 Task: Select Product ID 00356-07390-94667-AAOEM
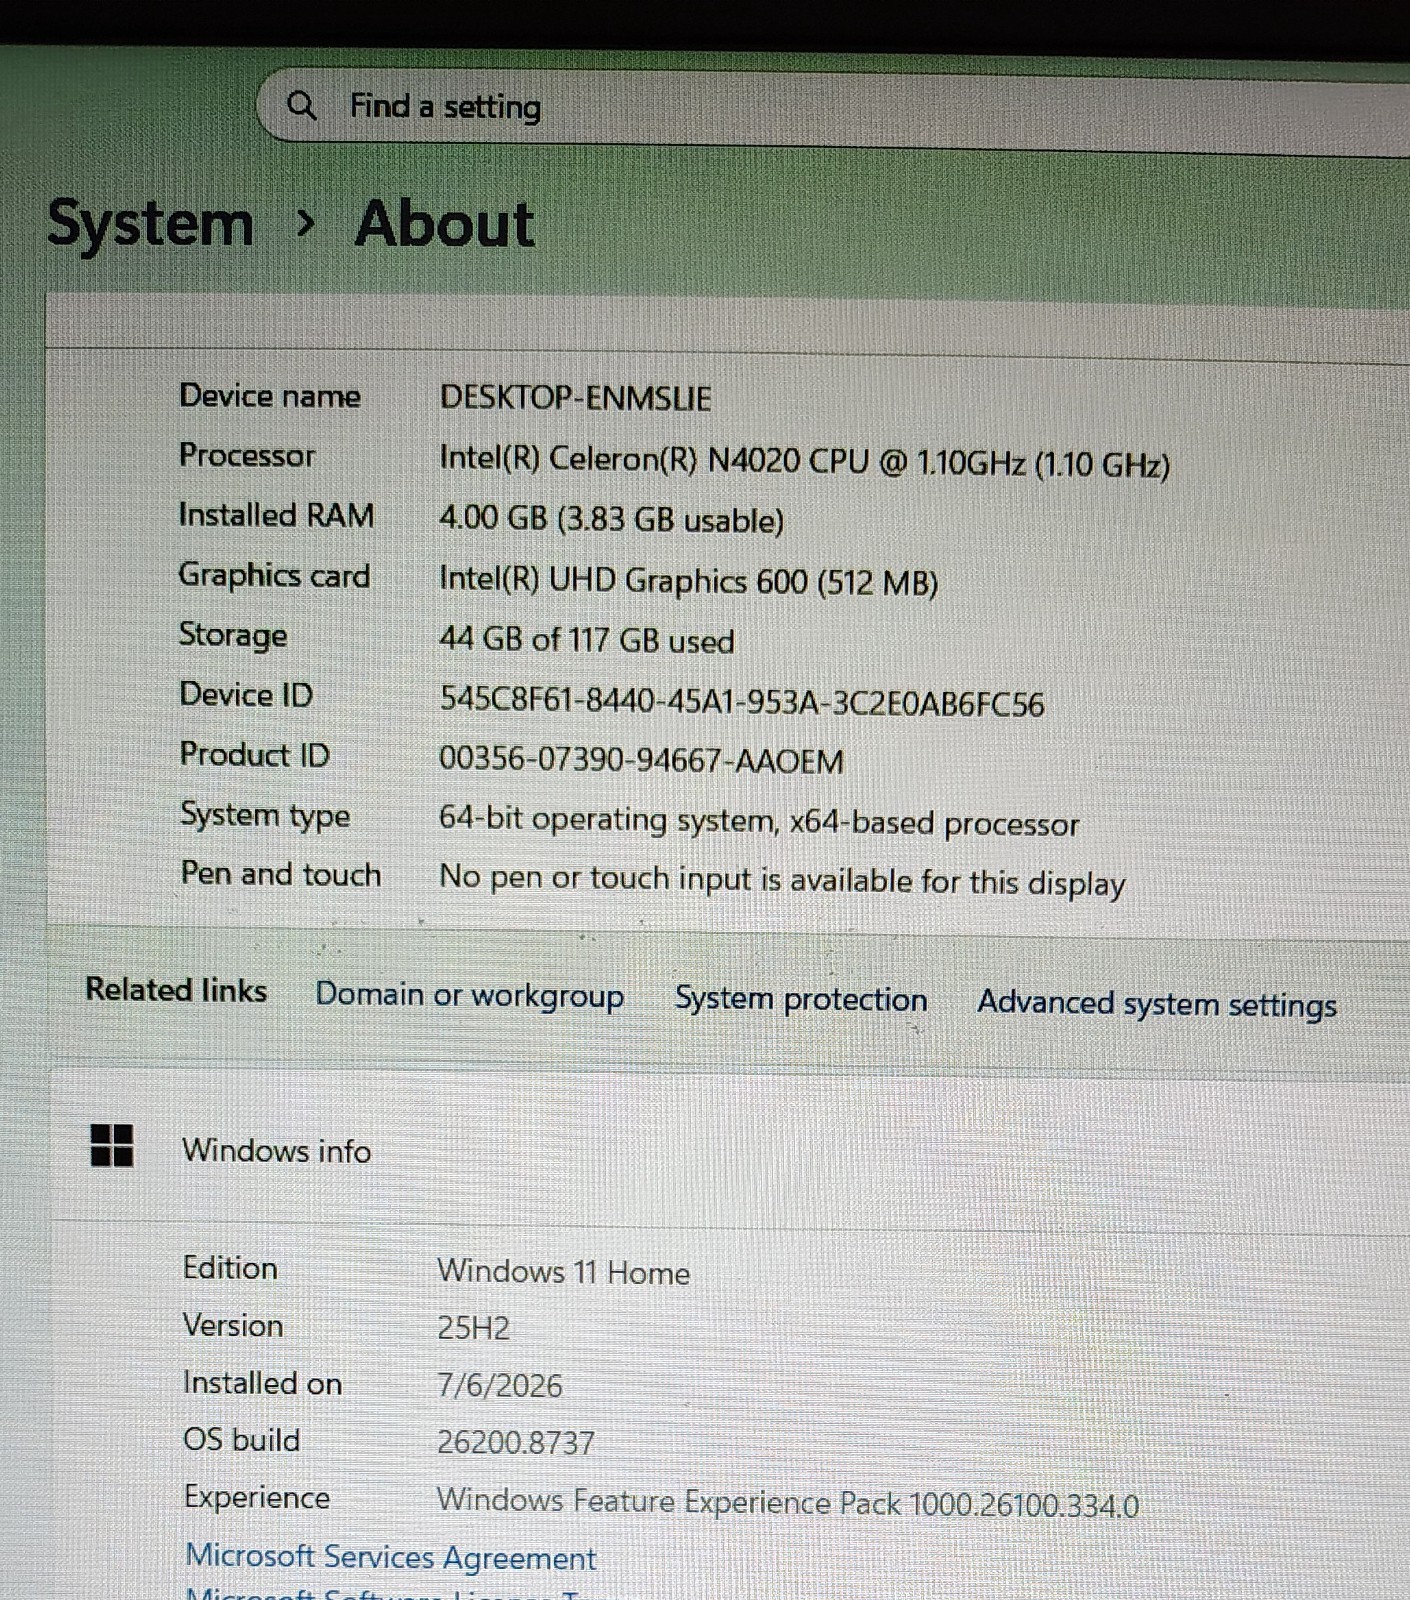(x=641, y=760)
